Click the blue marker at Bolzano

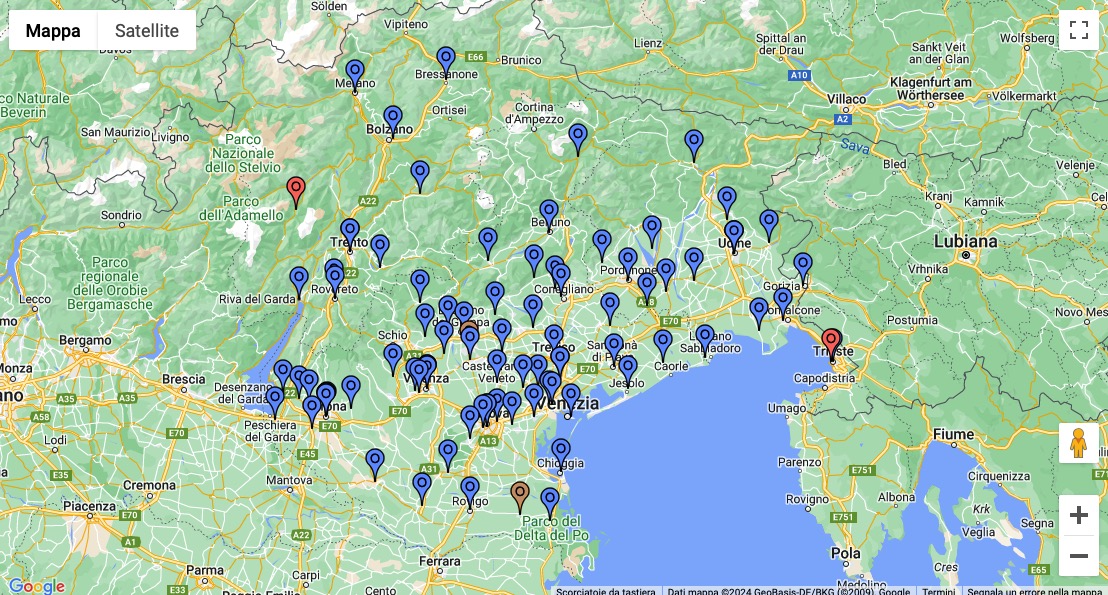393,118
